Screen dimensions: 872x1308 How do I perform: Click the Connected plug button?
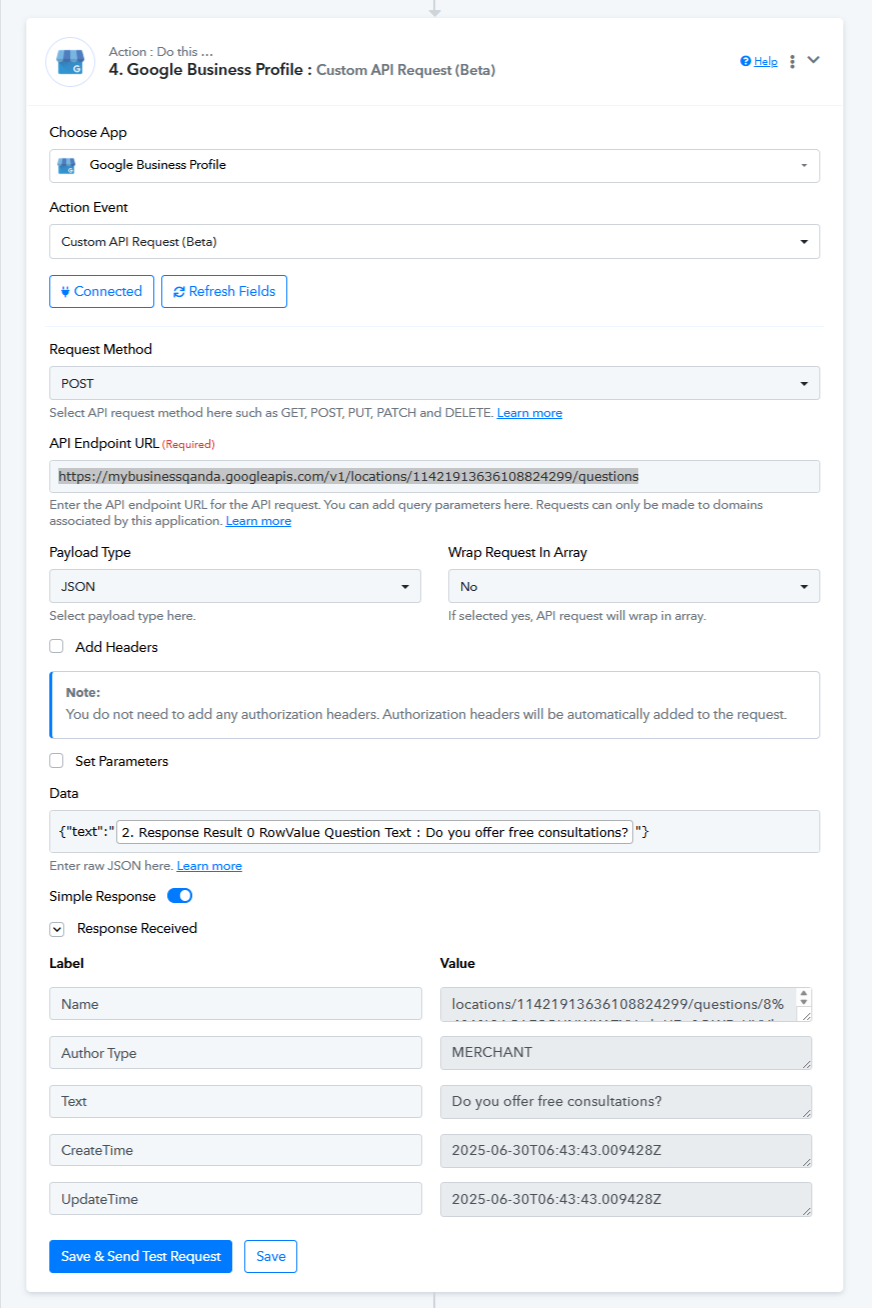tap(102, 291)
